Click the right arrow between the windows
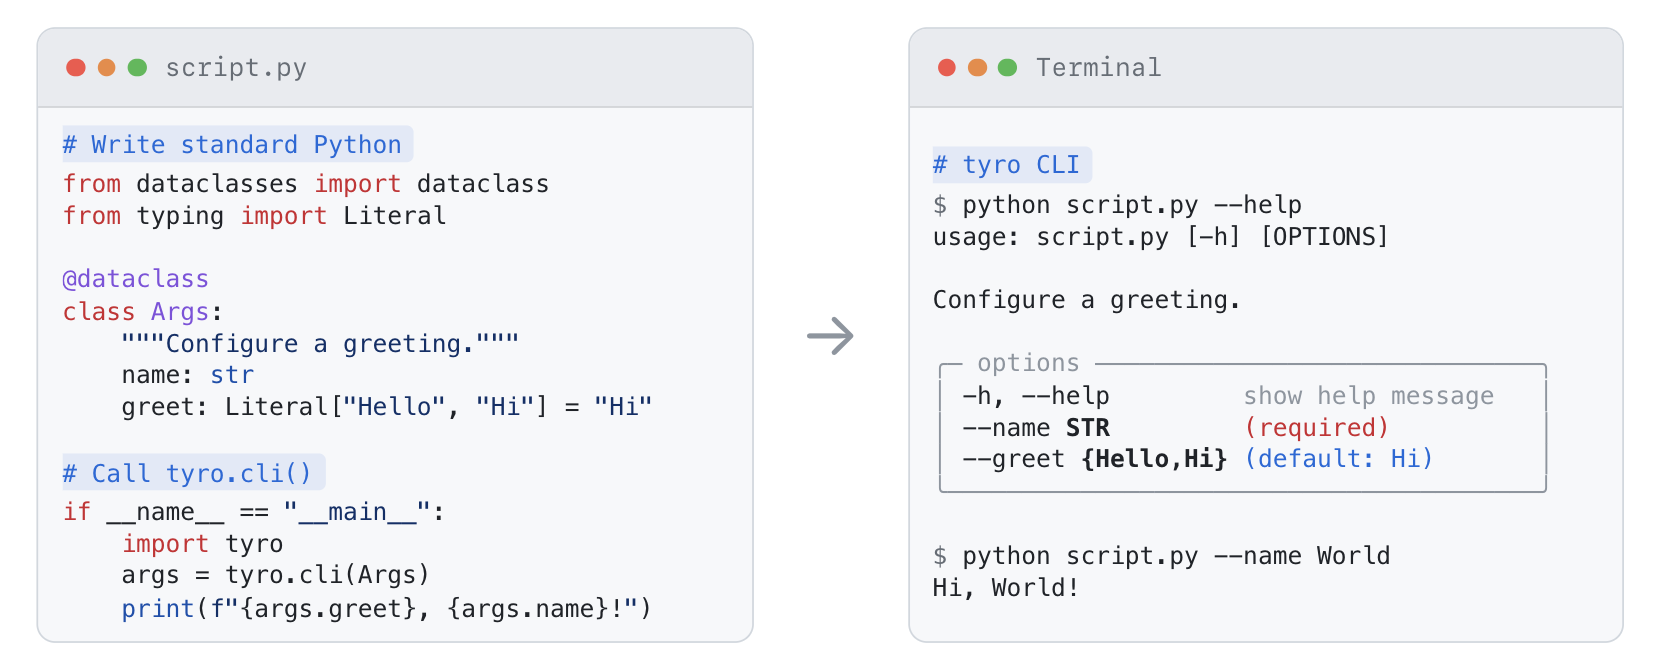Image resolution: width=1672 pixels, height=668 pixels. (x=830, y=336)
